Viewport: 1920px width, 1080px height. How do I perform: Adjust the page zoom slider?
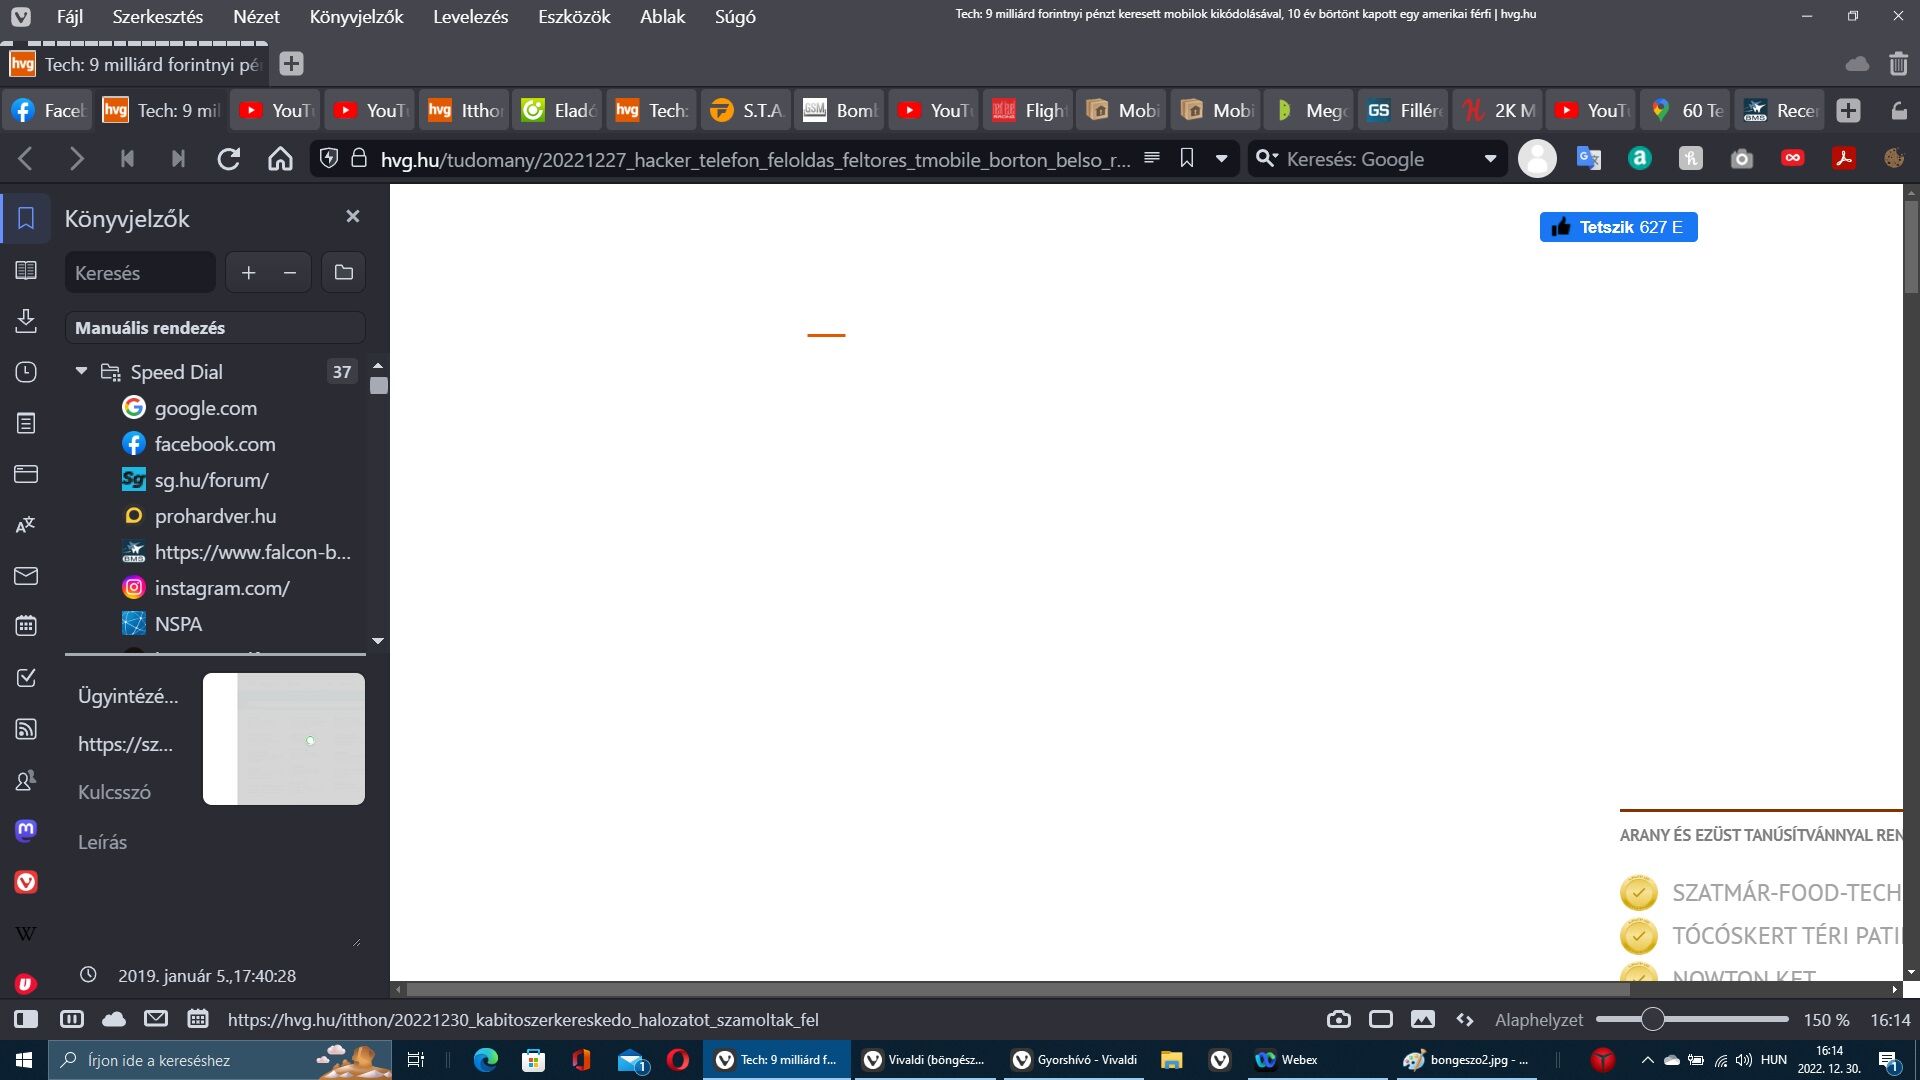[1652, 1019]
